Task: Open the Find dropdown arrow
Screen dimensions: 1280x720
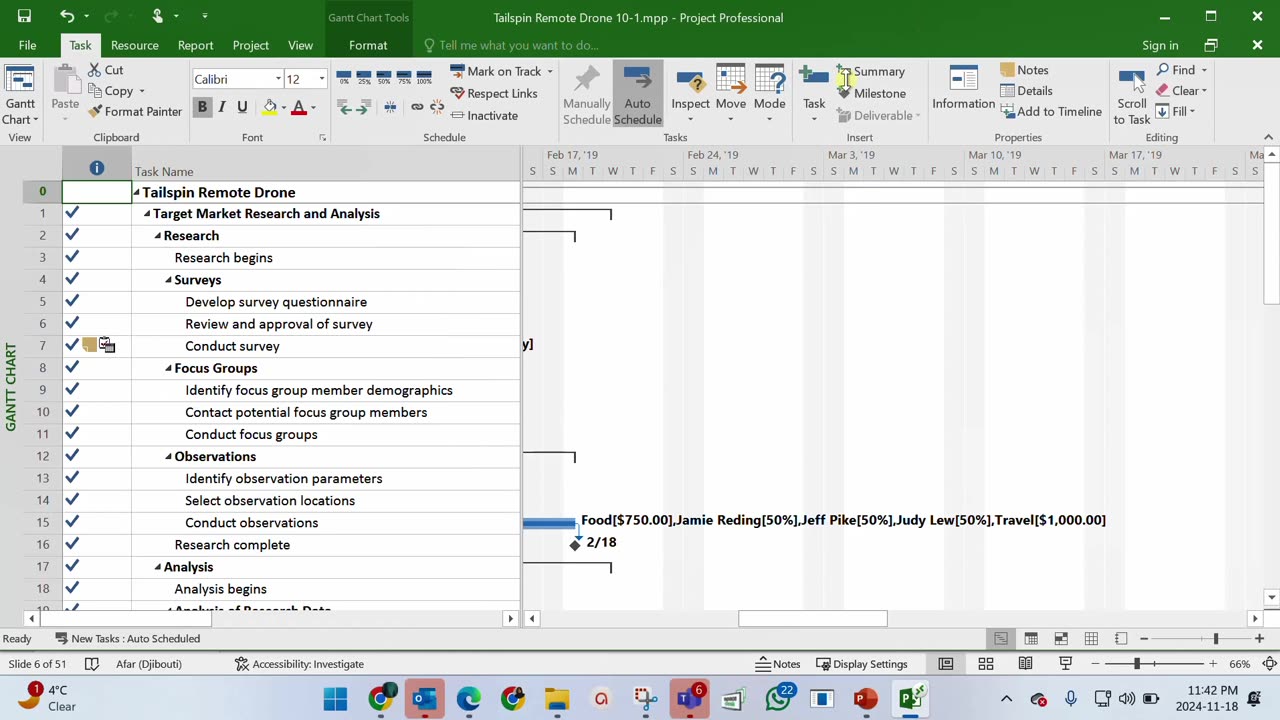Action: coord(1204,70)
